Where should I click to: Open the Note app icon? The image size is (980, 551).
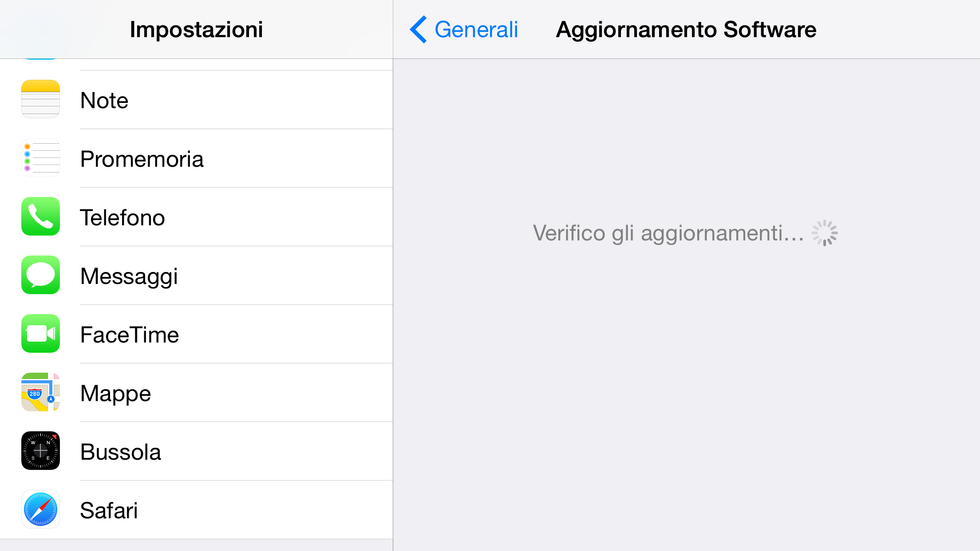pyautogui.click(x=41, y=99)
